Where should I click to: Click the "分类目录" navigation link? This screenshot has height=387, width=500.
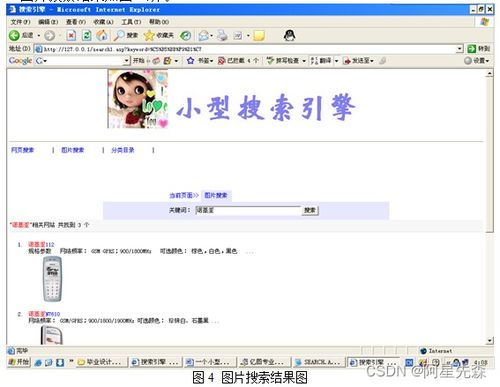(123, 150)
